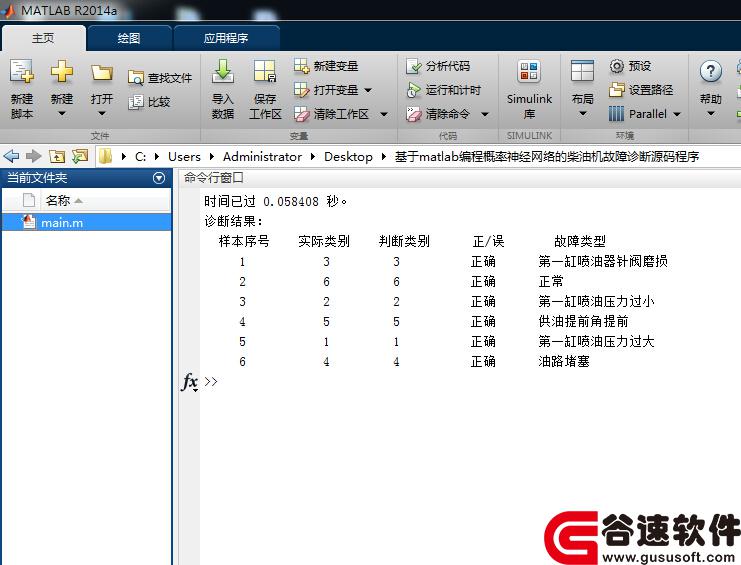Expand the 打开 dropdown arrow

point(102,113)
